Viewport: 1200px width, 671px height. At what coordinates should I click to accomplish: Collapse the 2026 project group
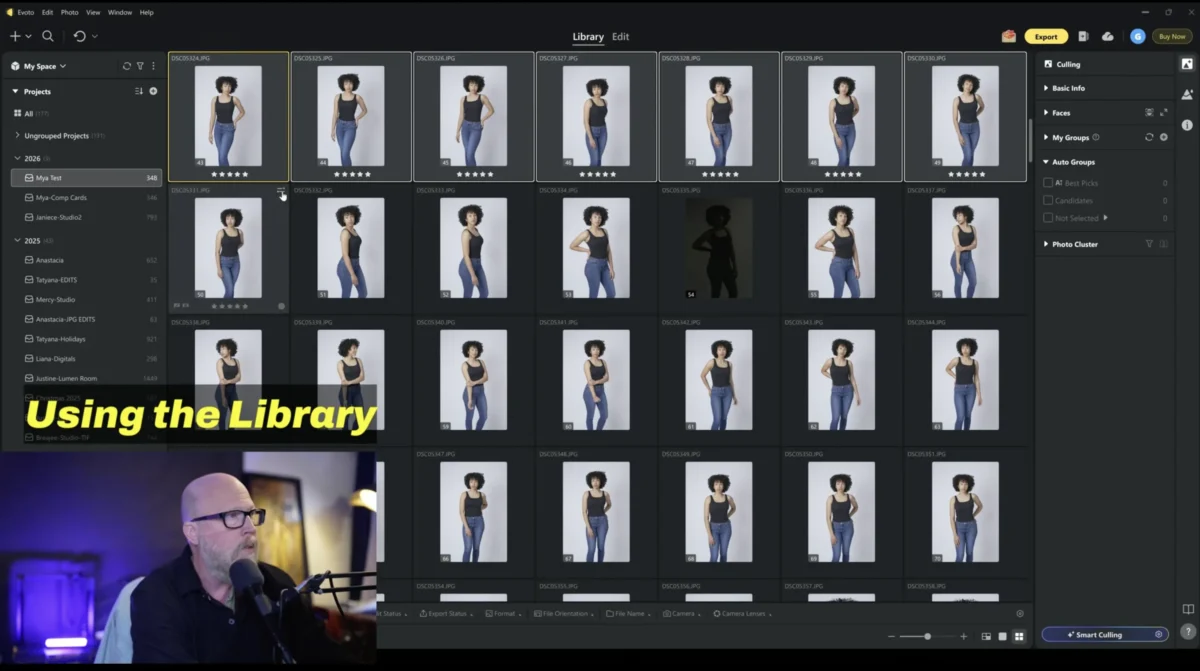[x=17, y=158]
